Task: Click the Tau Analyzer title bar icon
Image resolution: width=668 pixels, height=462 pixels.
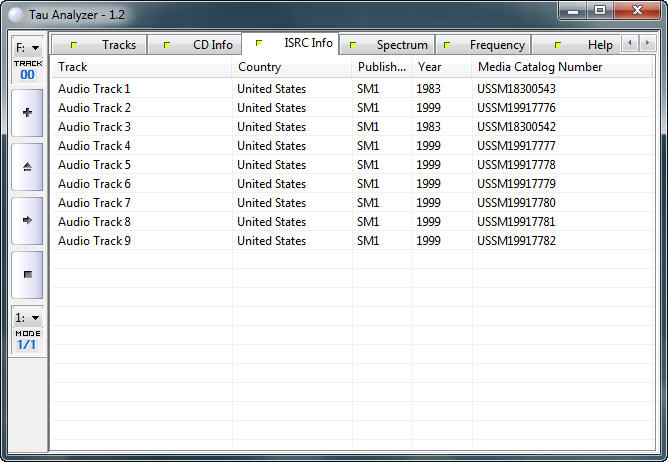Action: tap(15, 13)
